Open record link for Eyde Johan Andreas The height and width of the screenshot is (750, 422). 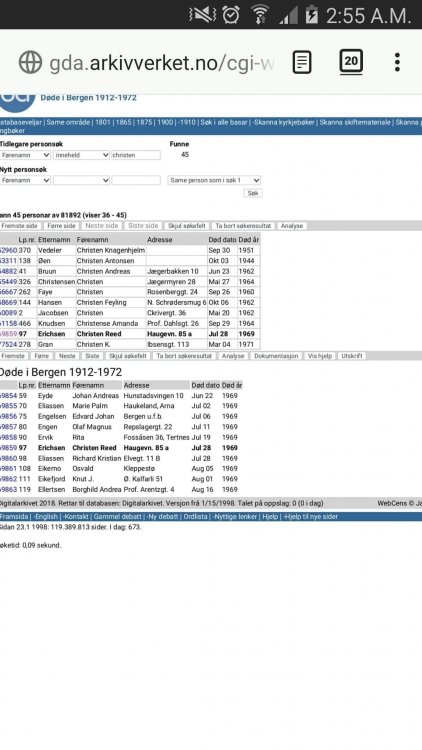click(x=9, y=396)
